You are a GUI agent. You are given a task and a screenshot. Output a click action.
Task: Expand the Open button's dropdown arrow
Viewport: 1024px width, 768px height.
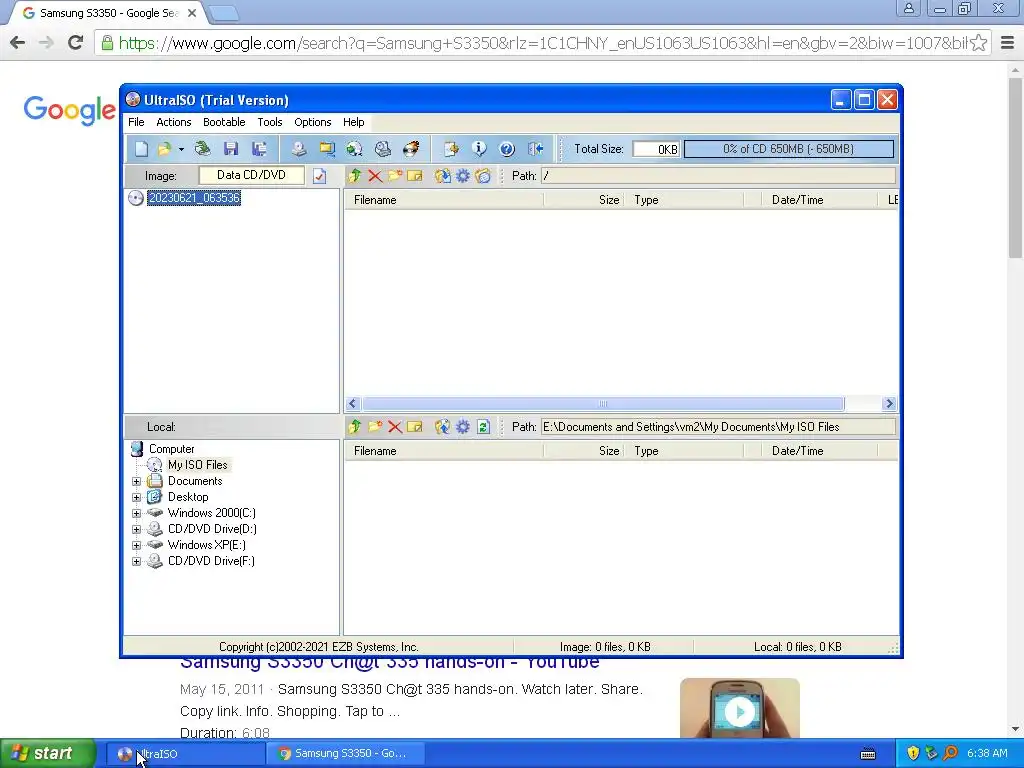(x=181, y=150)
